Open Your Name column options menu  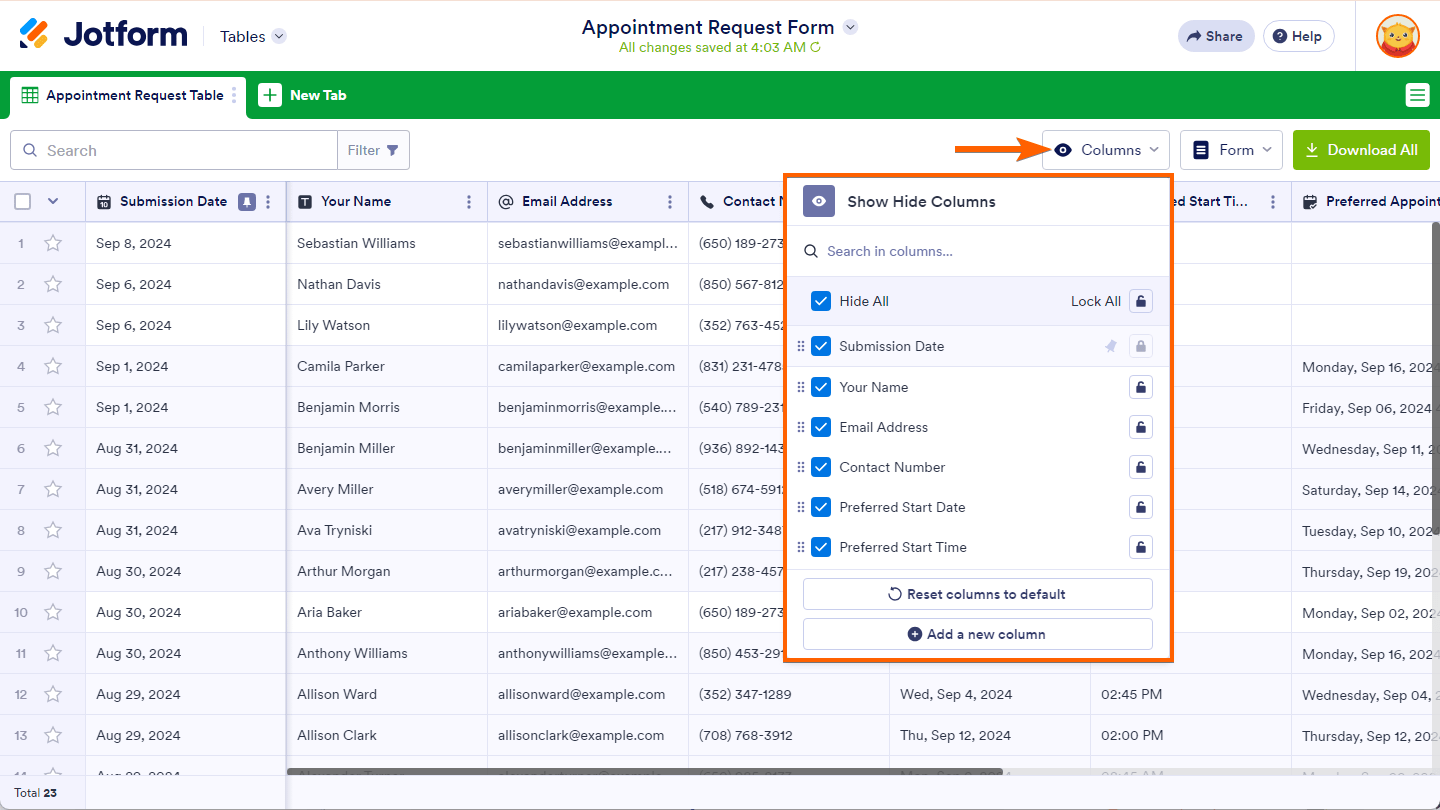click(x=469, y=201)
